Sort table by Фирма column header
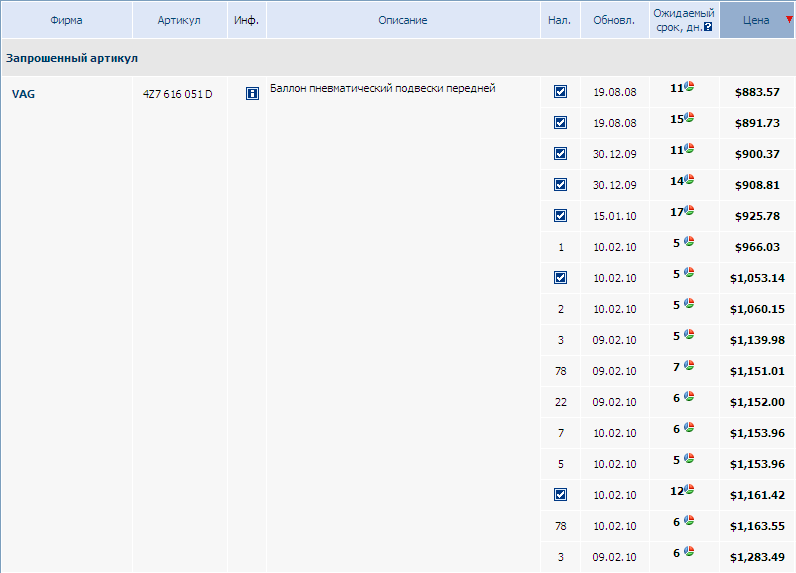 67,20
